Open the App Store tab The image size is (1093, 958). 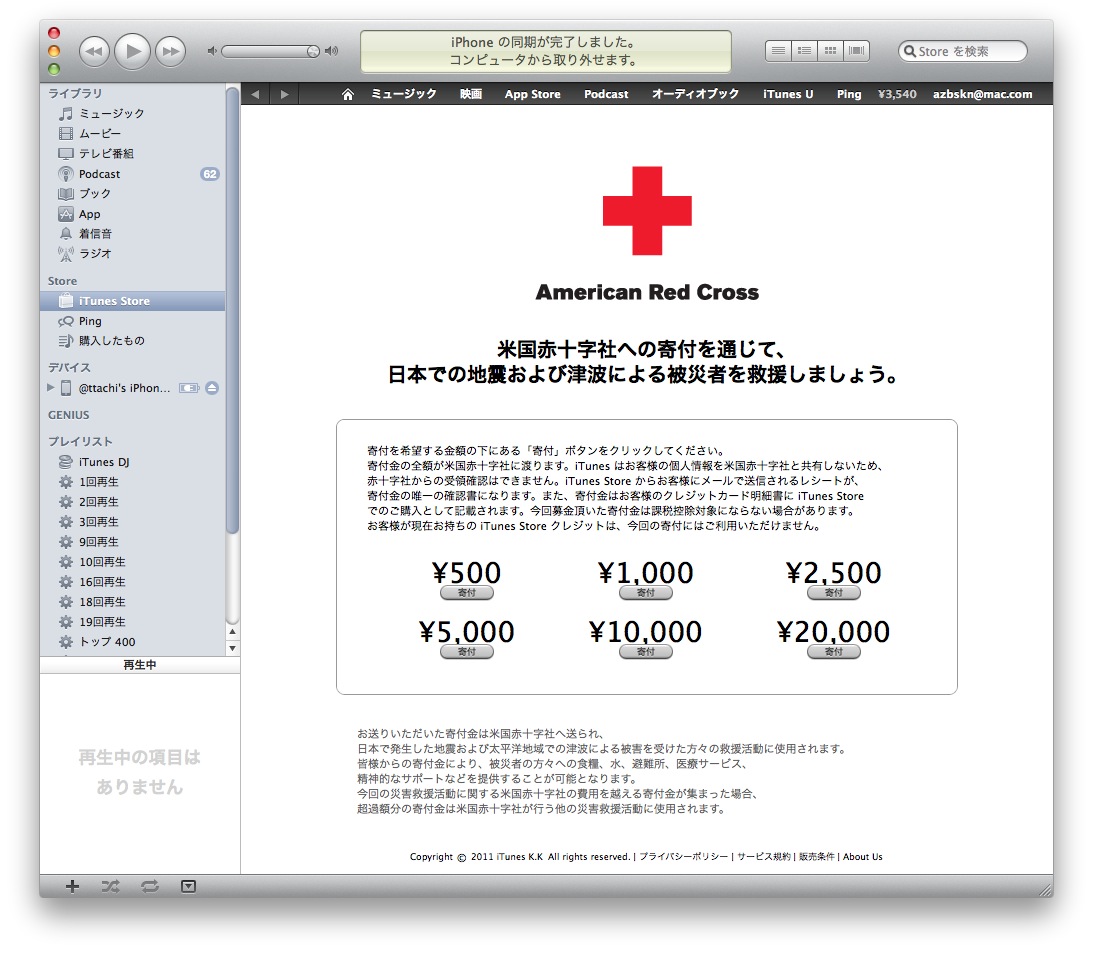[x=532, y=94]
